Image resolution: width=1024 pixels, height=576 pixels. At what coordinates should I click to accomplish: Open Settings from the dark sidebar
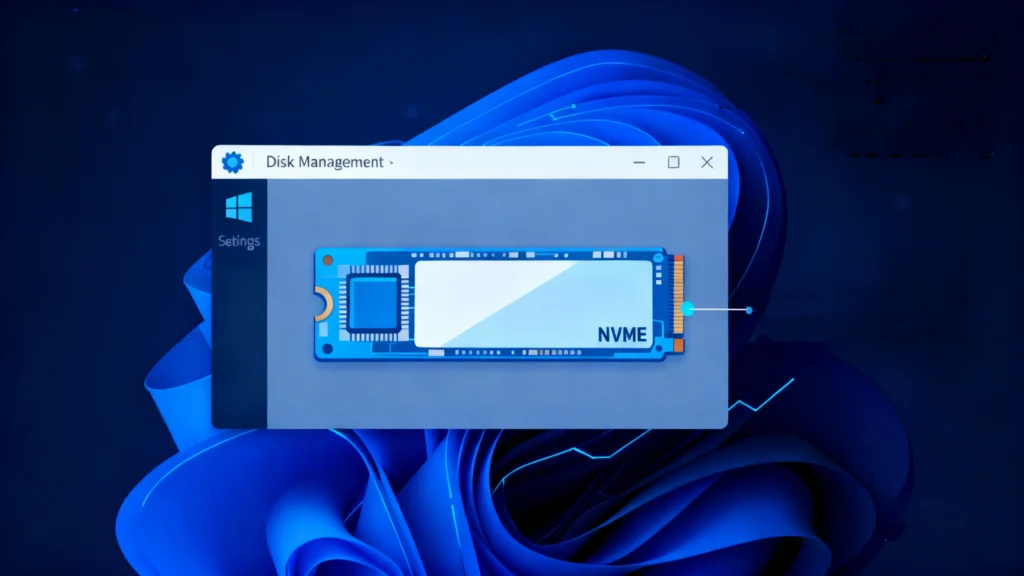click(238, 241)
